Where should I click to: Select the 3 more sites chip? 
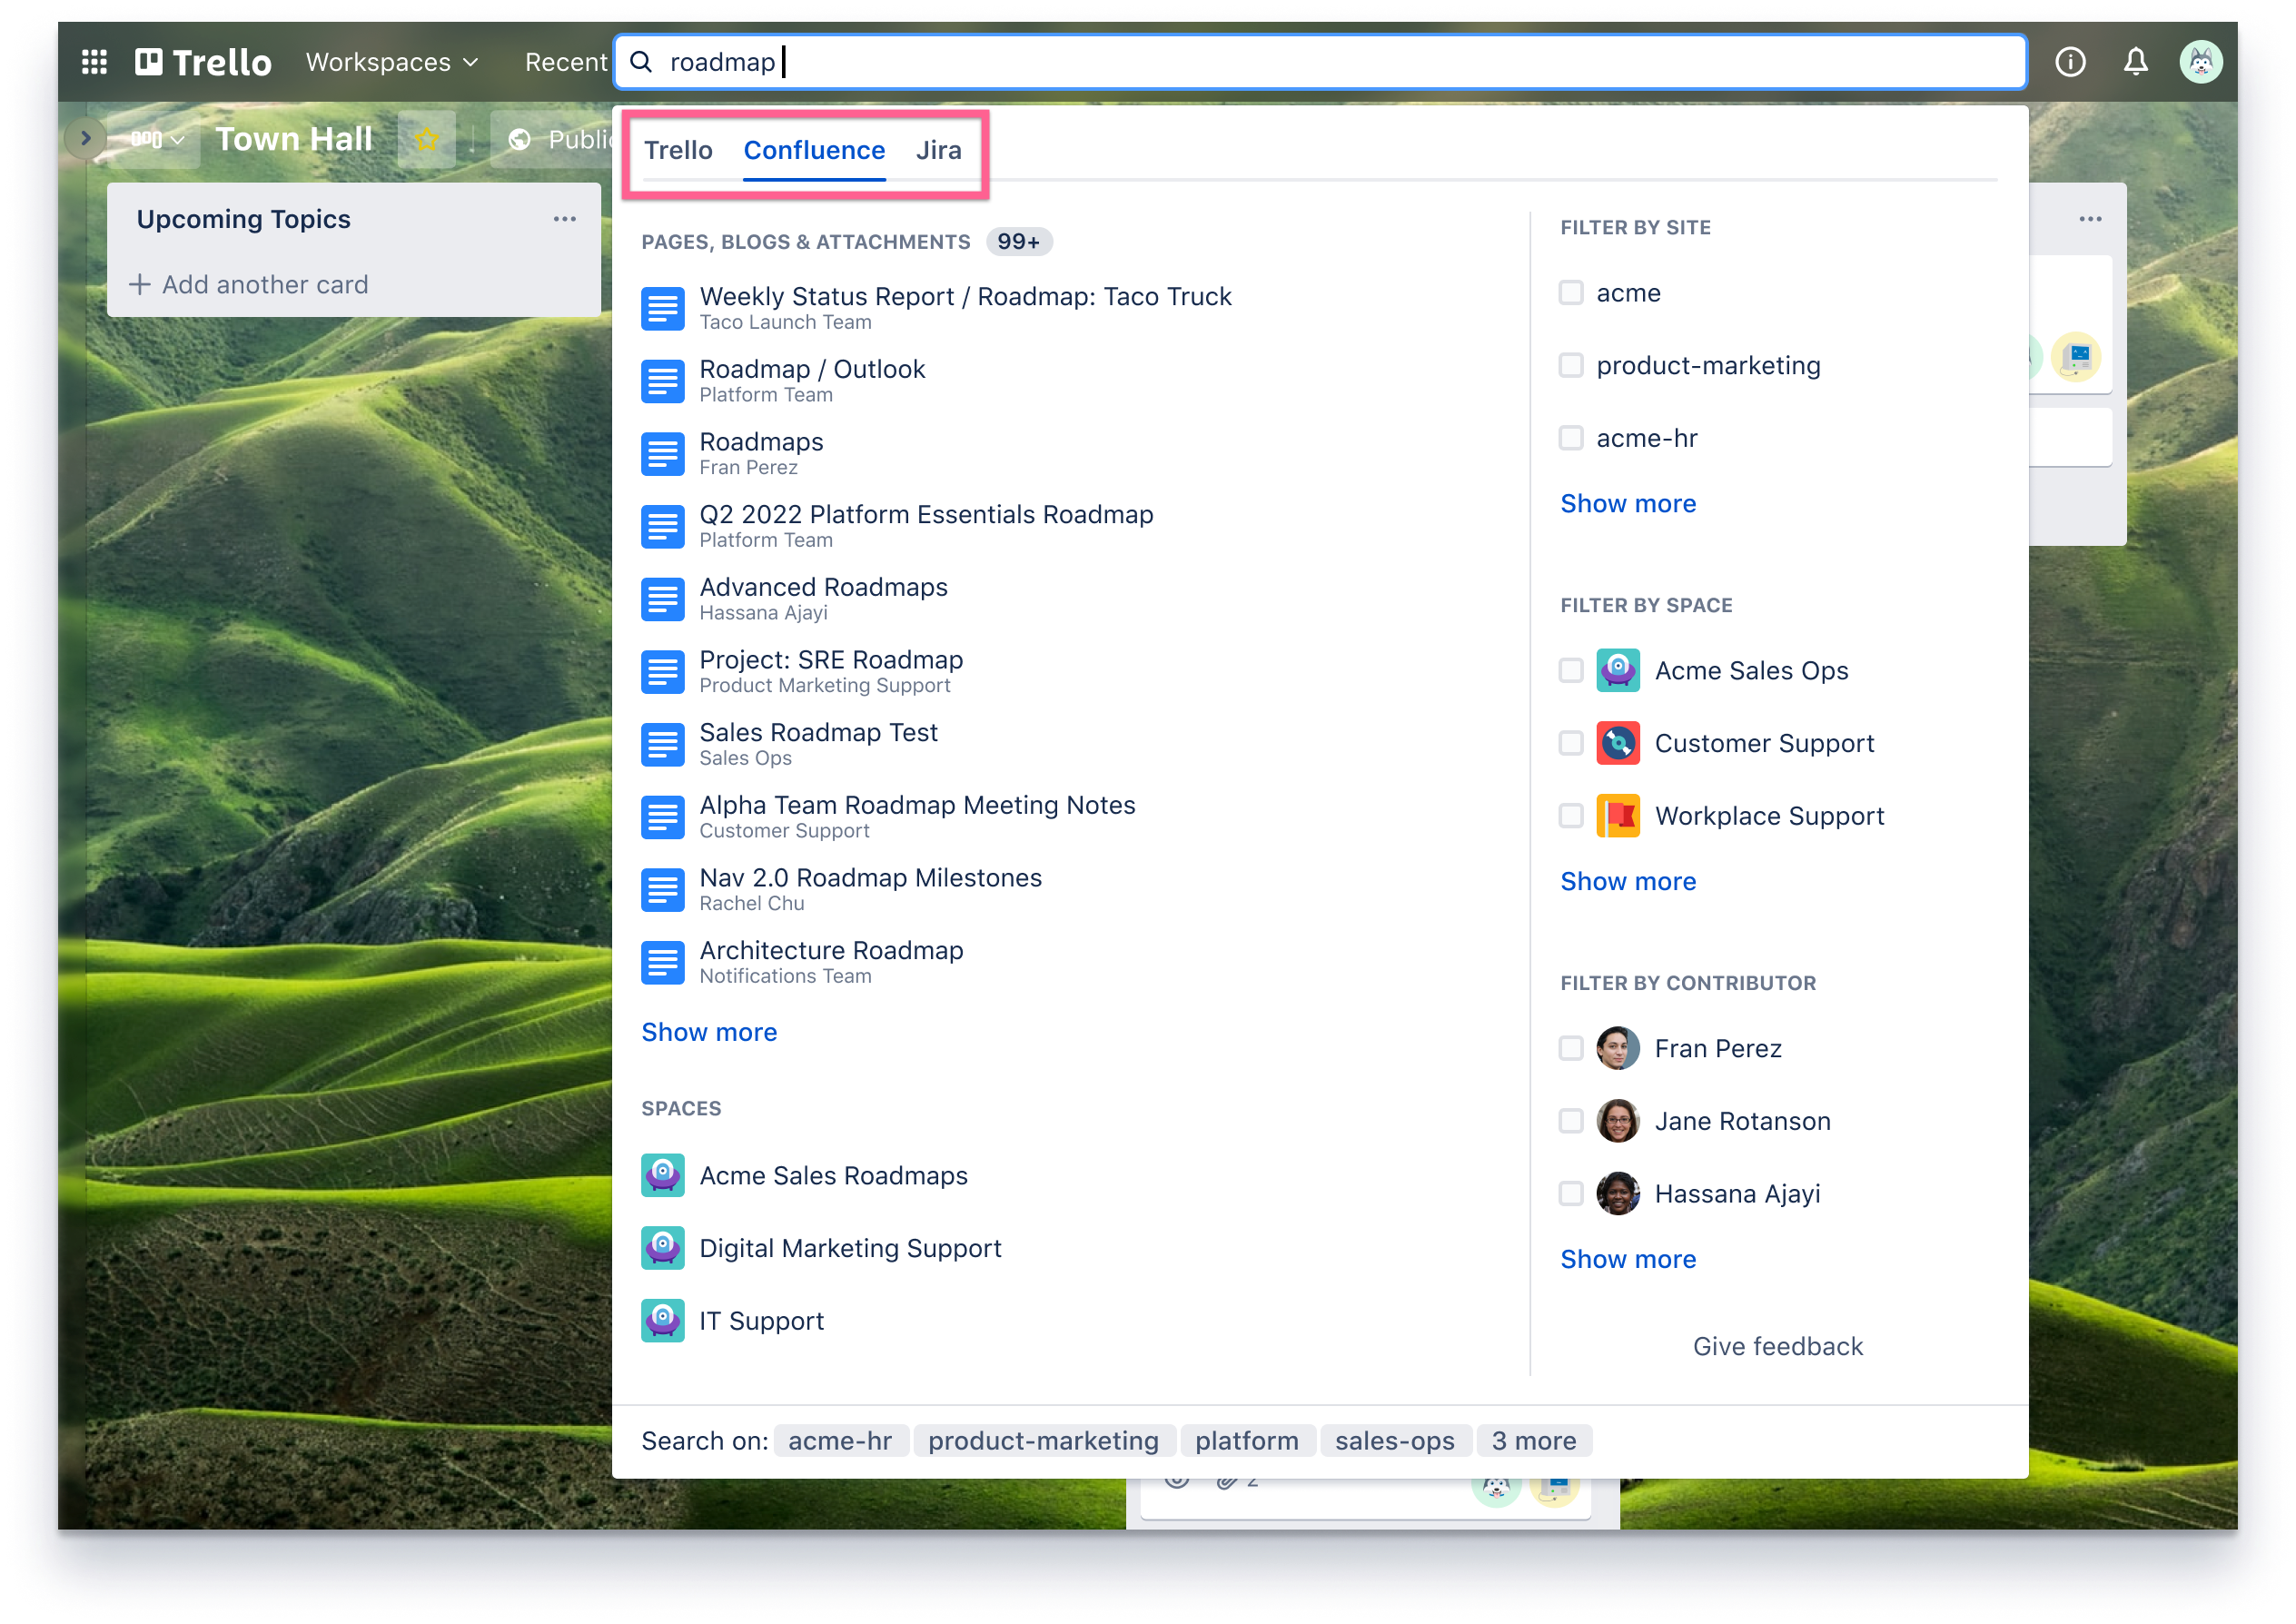pos(1533,1440)
